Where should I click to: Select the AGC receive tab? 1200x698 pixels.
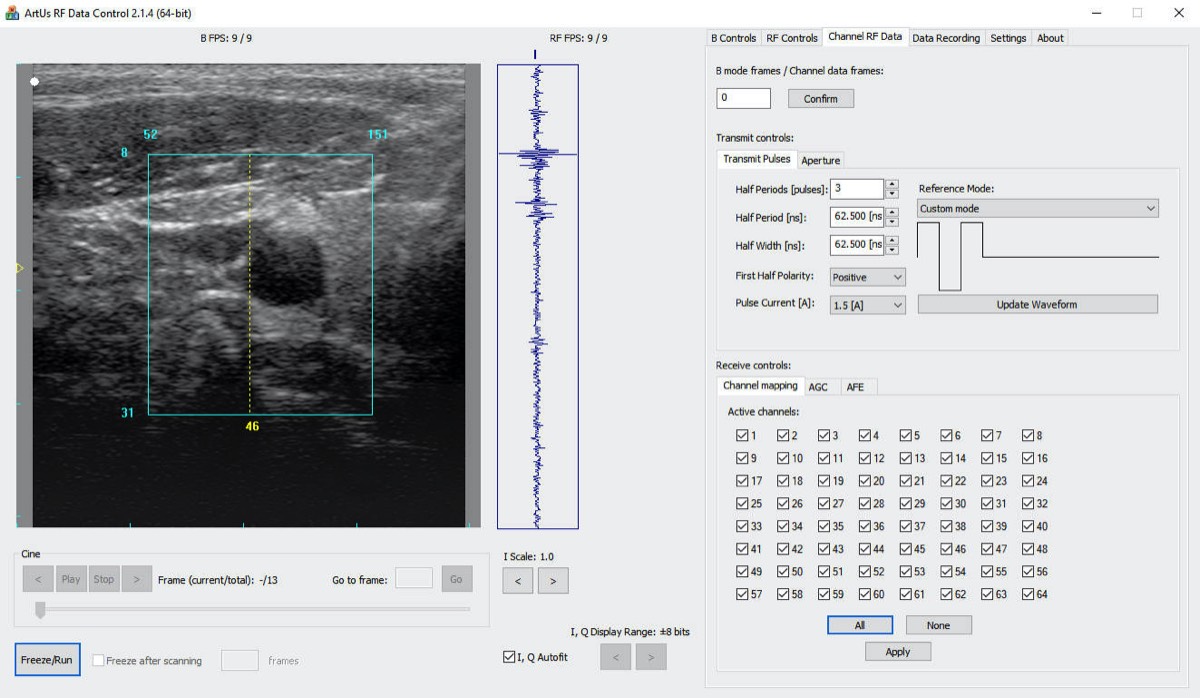818,387
